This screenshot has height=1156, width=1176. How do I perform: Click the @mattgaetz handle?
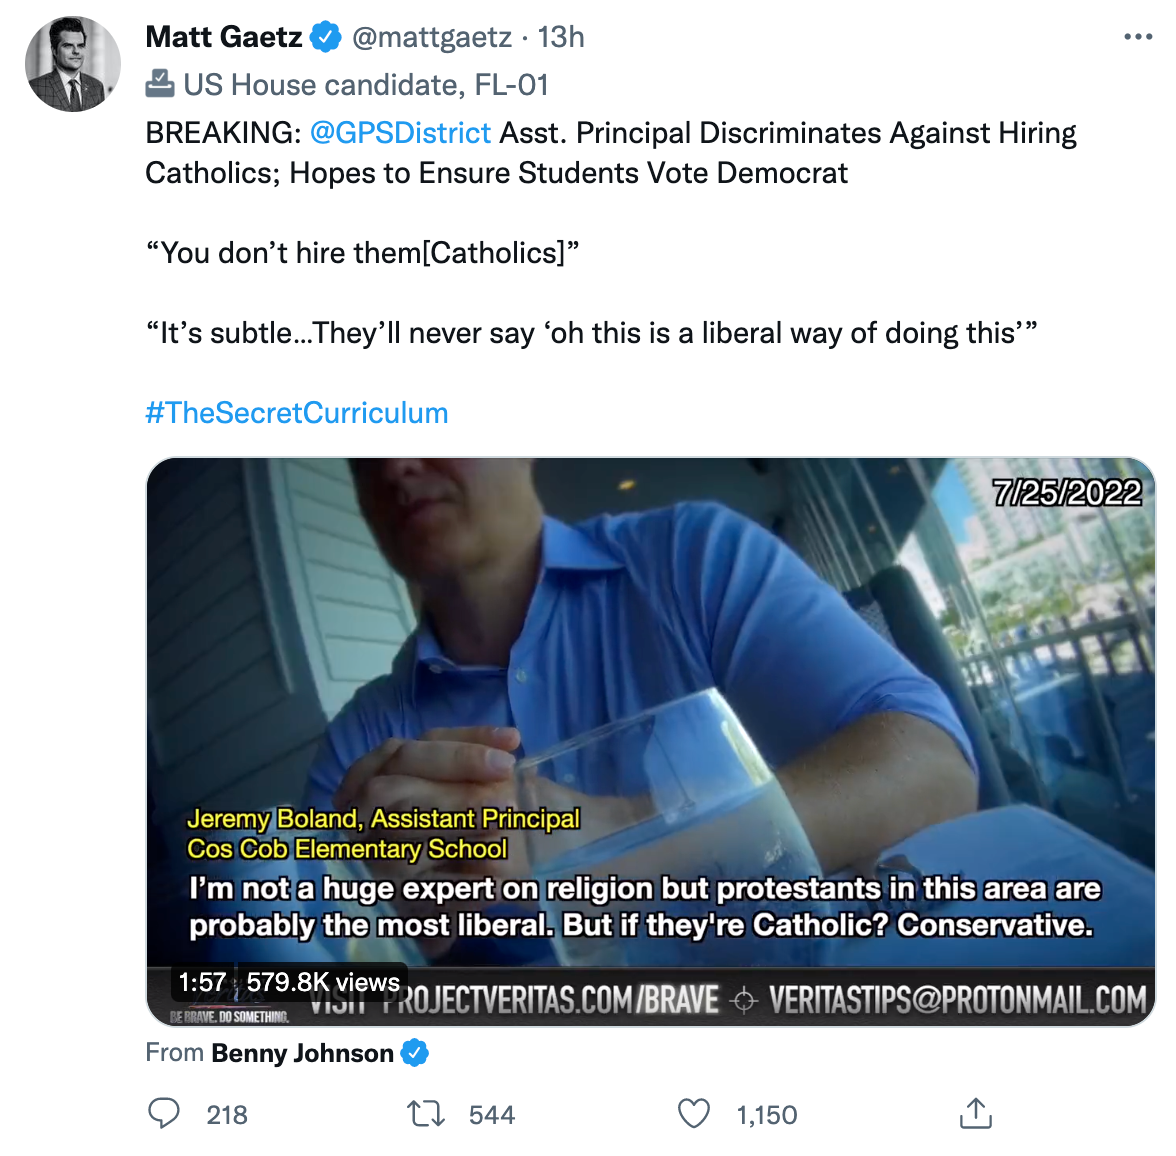click(x=432, y=37)
